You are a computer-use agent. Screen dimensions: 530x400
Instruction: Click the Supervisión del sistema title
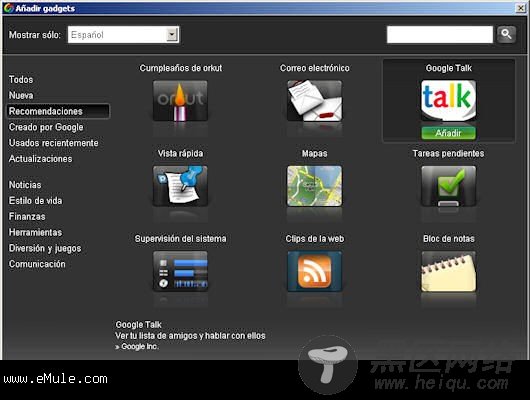(180, 239)
